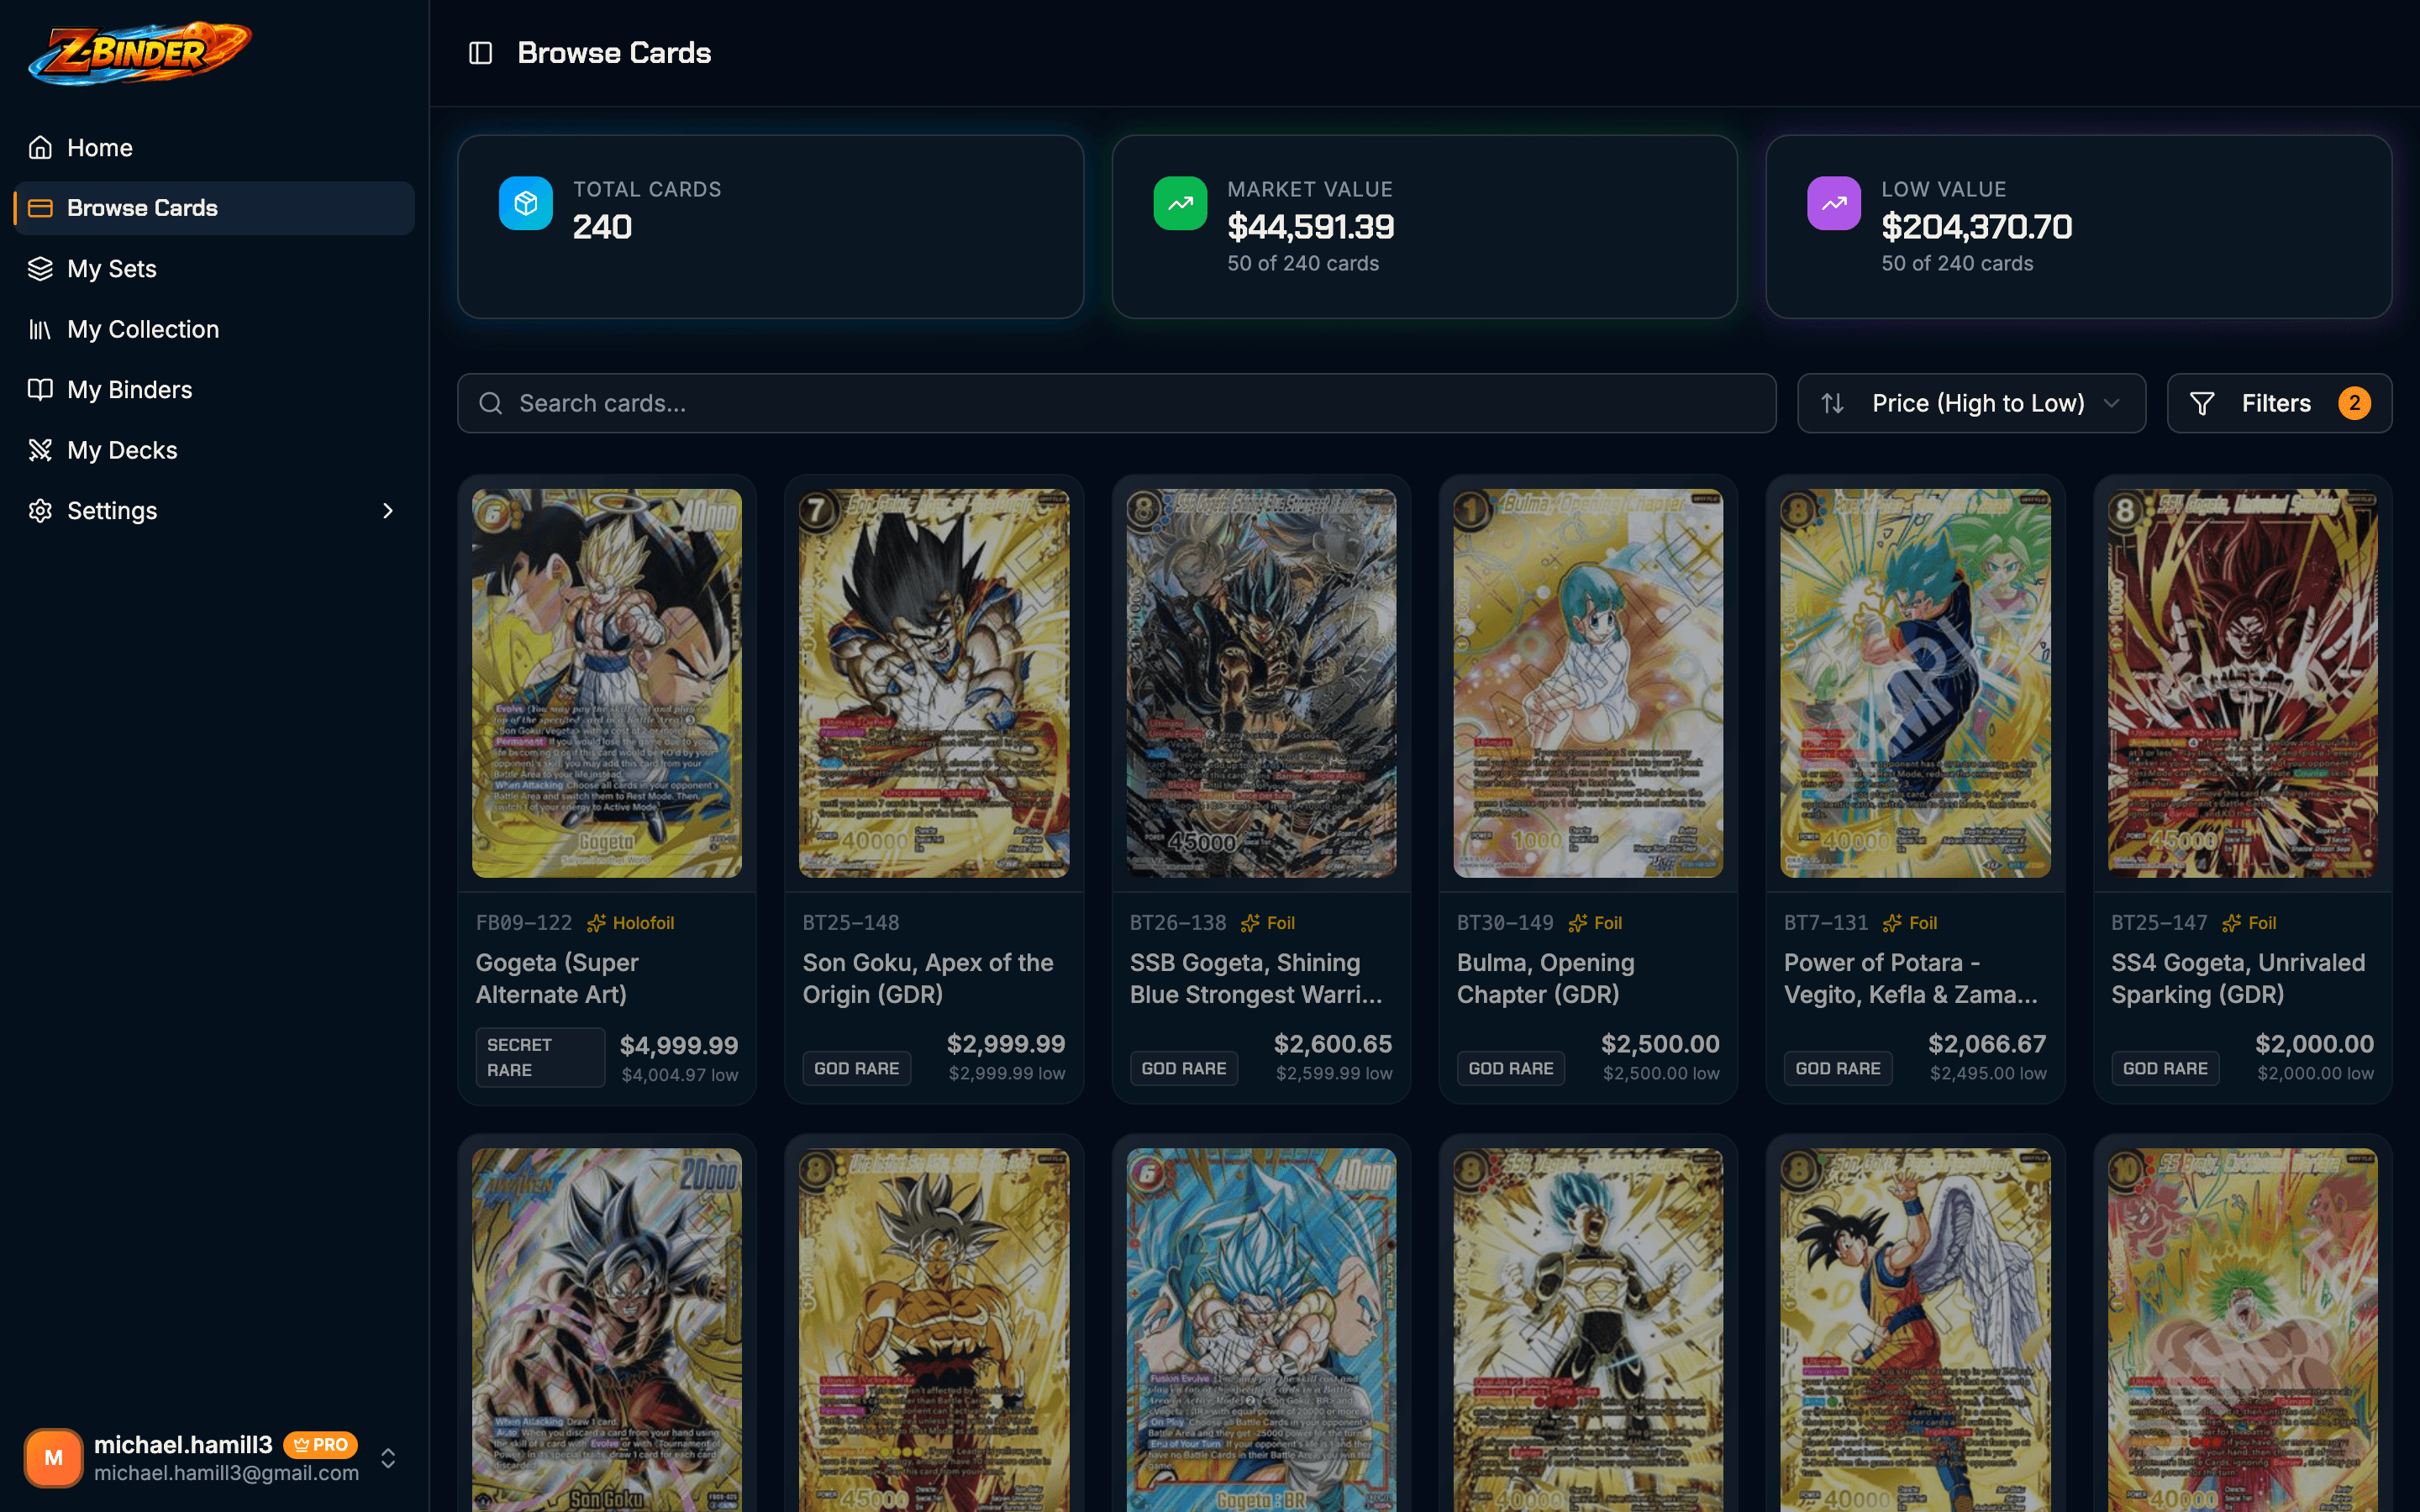The width and height of the screenshot is (2420, 1512).
Task: Click the PRO badge on the profile
Action: 321,1444
